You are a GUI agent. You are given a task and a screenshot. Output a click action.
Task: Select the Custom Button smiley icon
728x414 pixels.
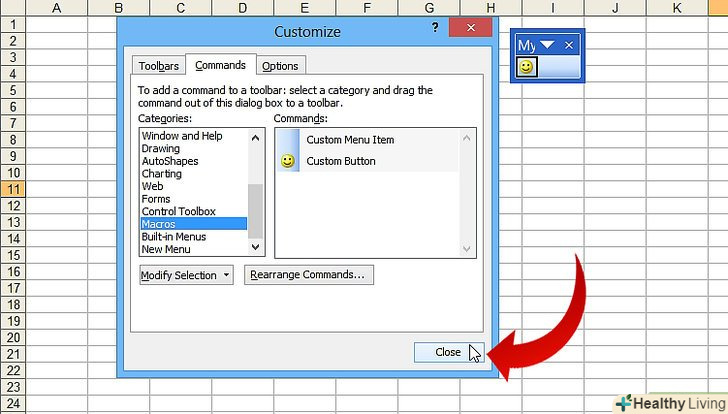point(288,161)
